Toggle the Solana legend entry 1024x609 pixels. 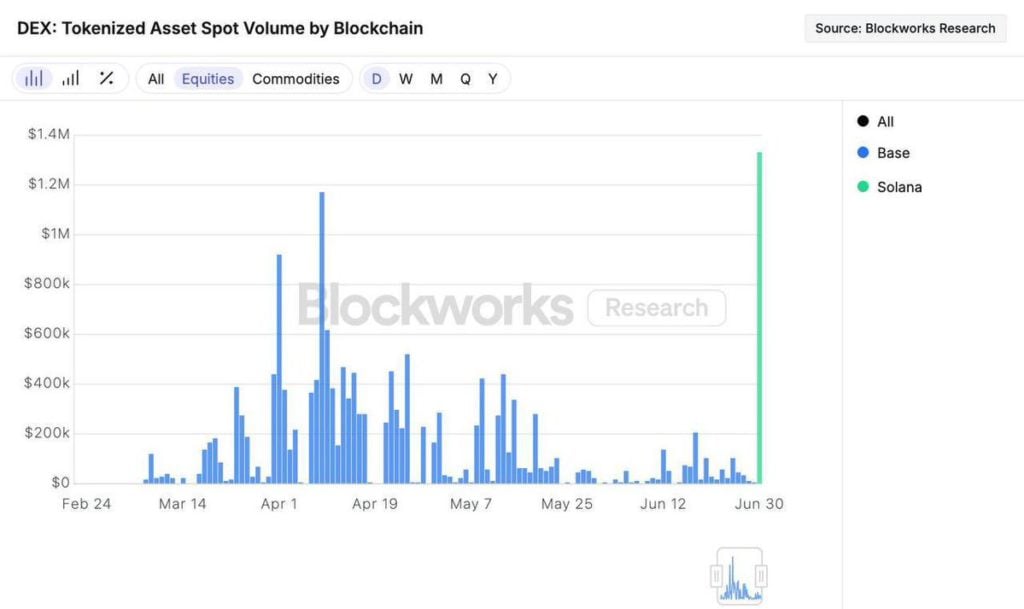[889, 187]
